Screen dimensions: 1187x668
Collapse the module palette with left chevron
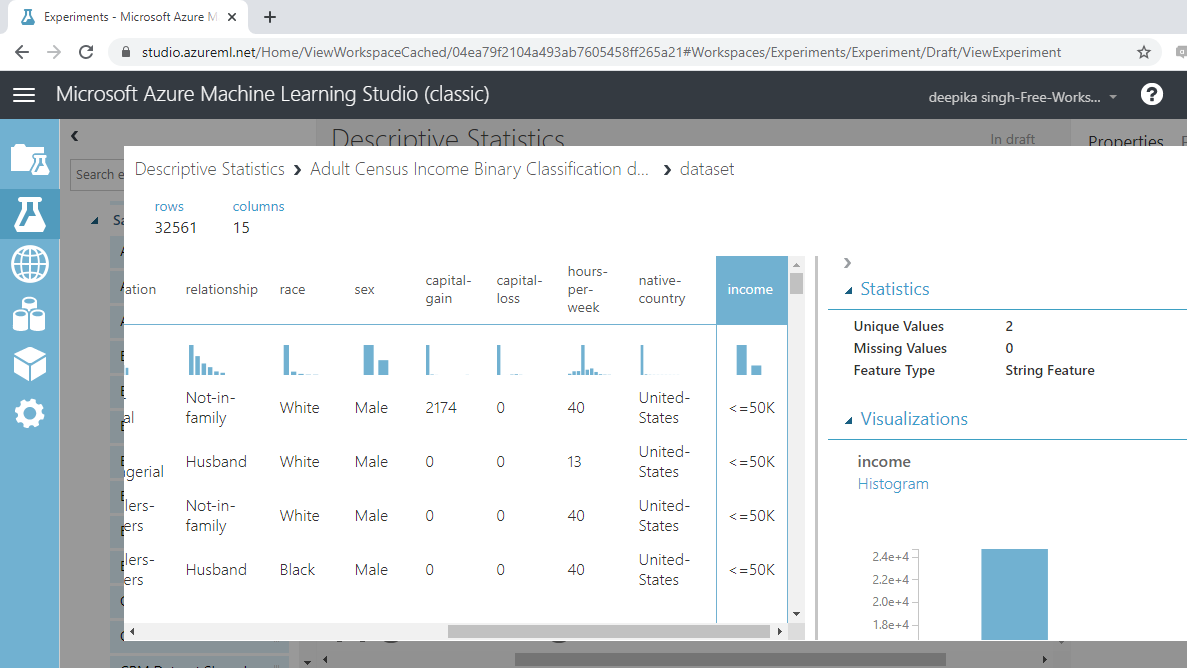coord(74,136)
